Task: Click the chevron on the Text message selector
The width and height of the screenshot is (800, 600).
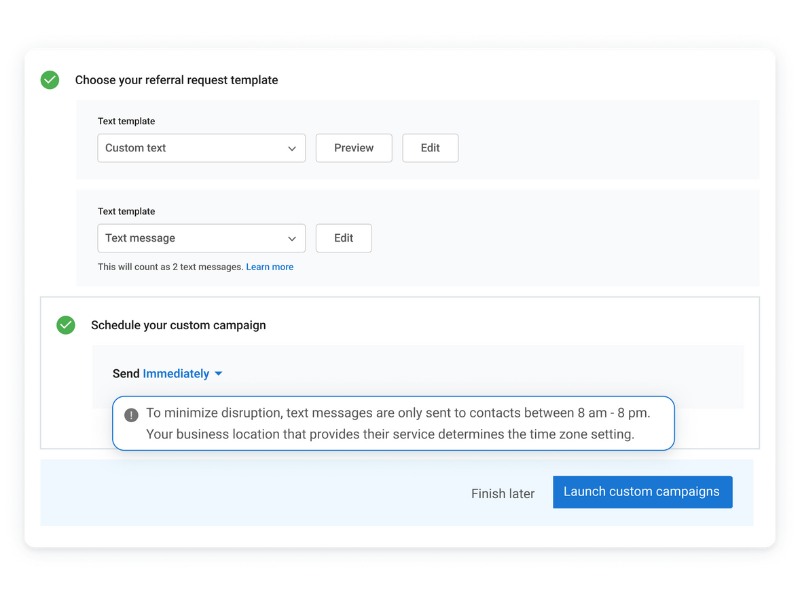Action: (293, 238)
